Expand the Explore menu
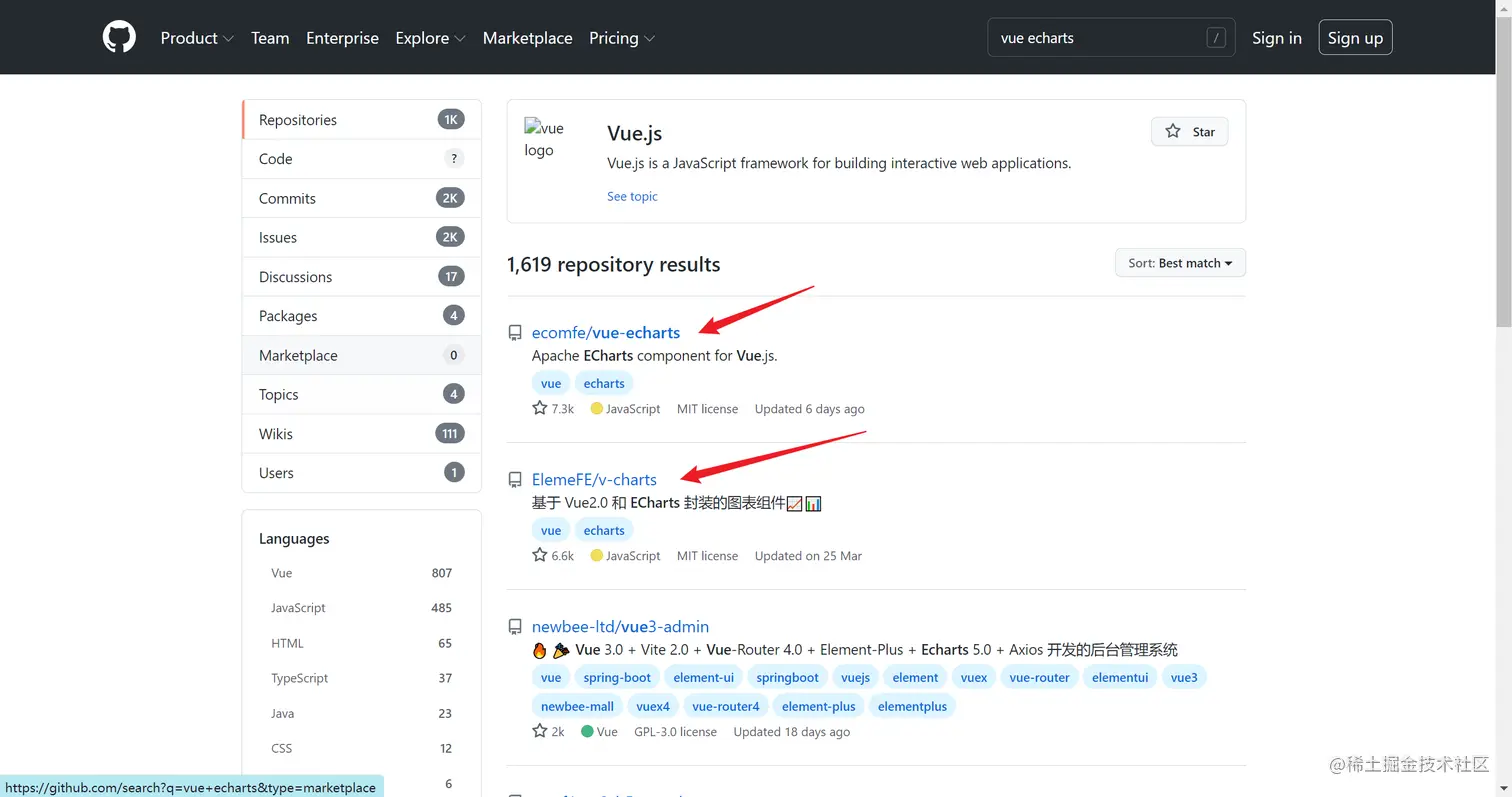1512x797 pixels. tap(430, 38)
